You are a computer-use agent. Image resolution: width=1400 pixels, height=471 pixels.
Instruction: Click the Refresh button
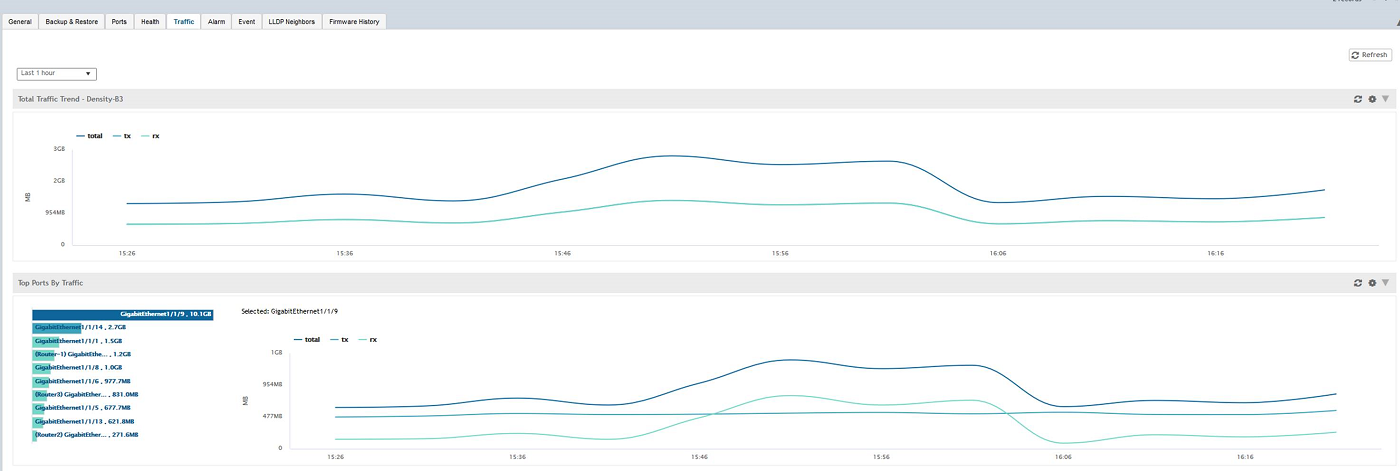(x=1370, y=55)
